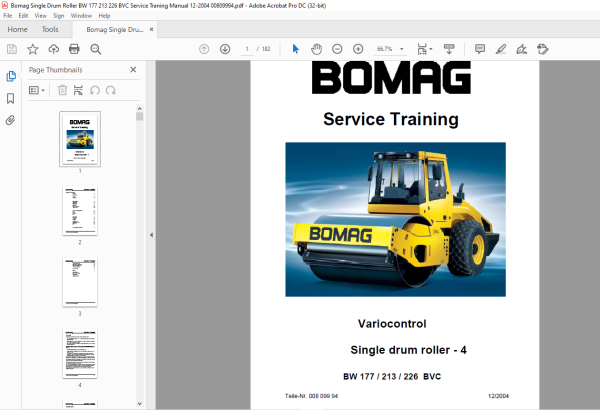Screen dimensions: 600x410
Task: Bookmark the file with the star icon
Action: 33,49
